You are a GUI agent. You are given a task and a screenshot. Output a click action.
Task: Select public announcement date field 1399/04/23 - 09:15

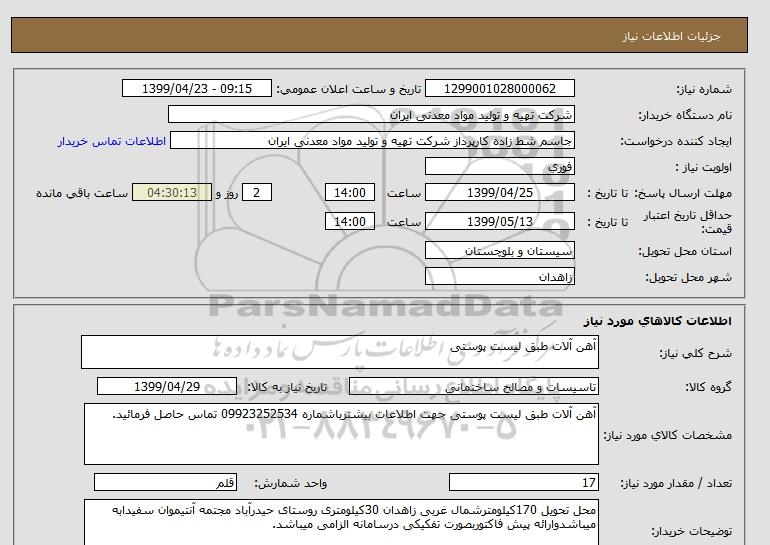[196, 89]
